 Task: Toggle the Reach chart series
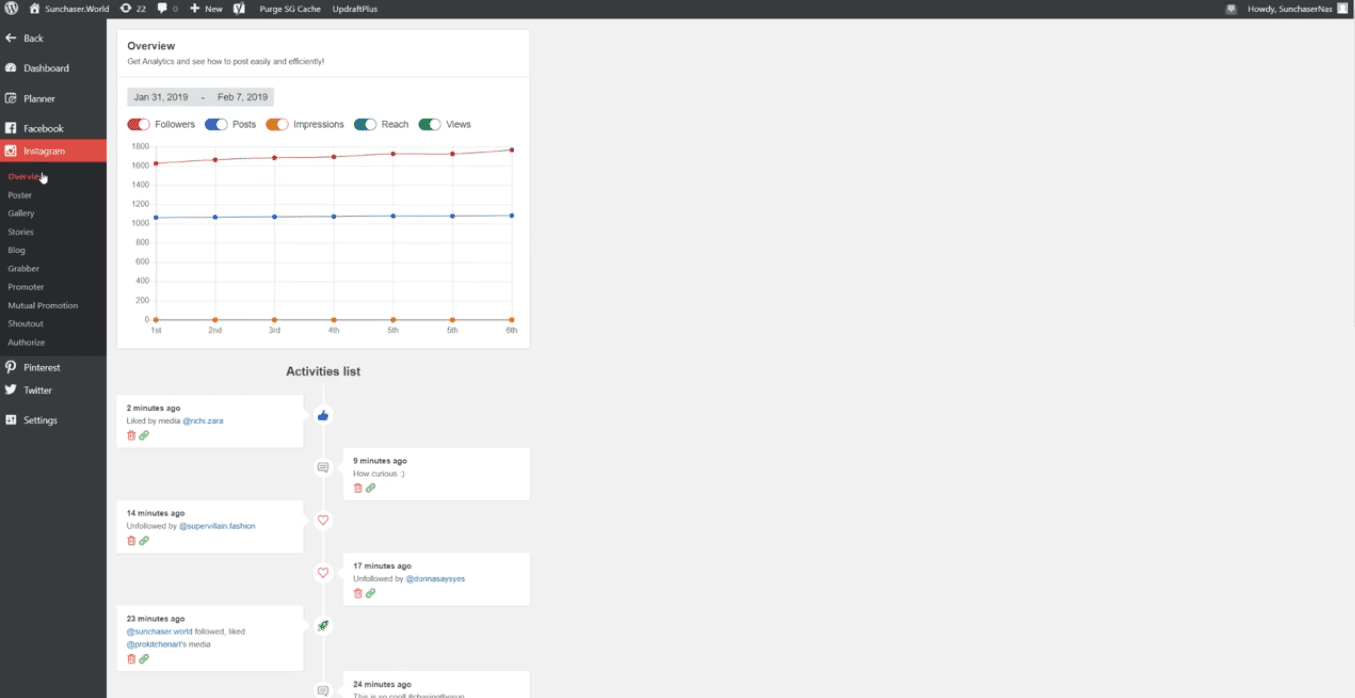click(x=365, y=125)
